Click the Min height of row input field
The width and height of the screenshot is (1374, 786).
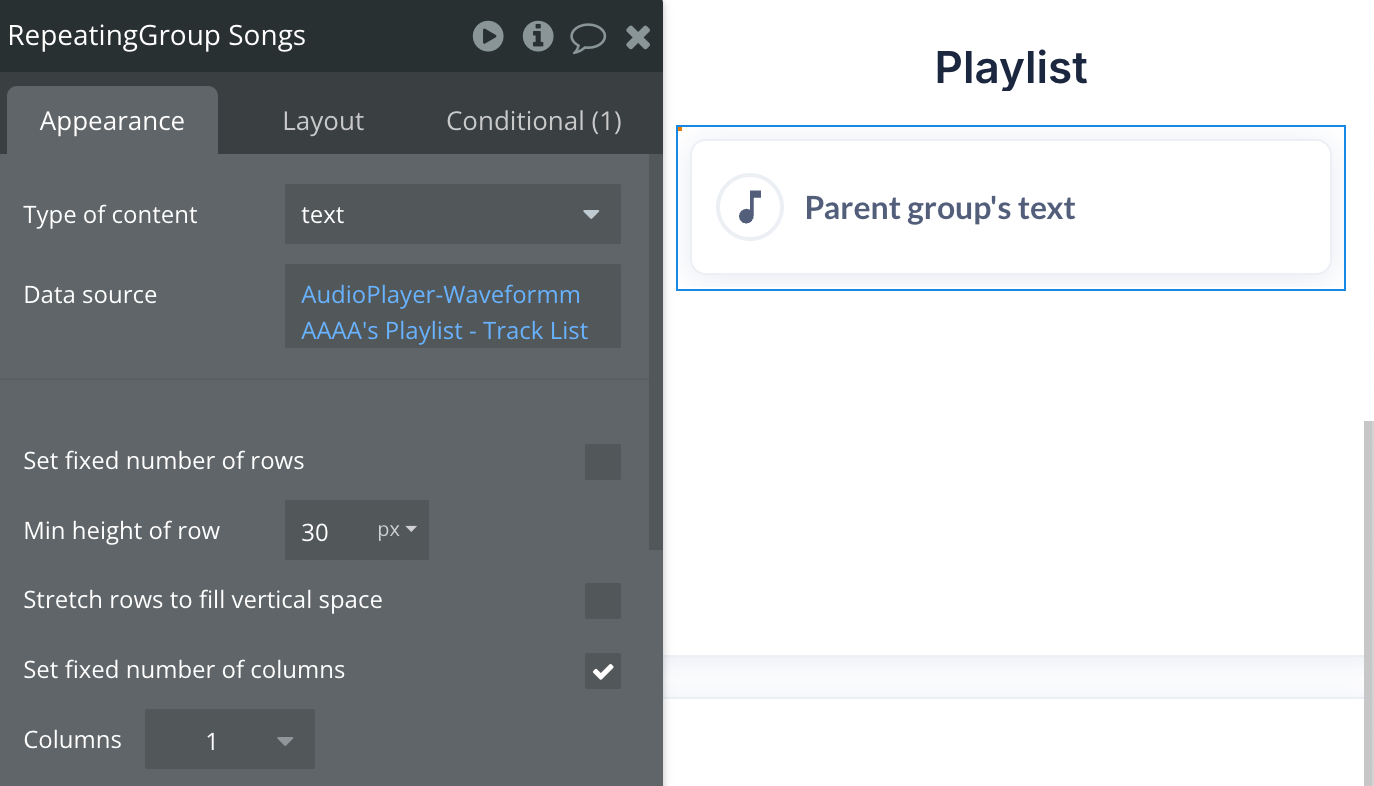click(325, 531)
